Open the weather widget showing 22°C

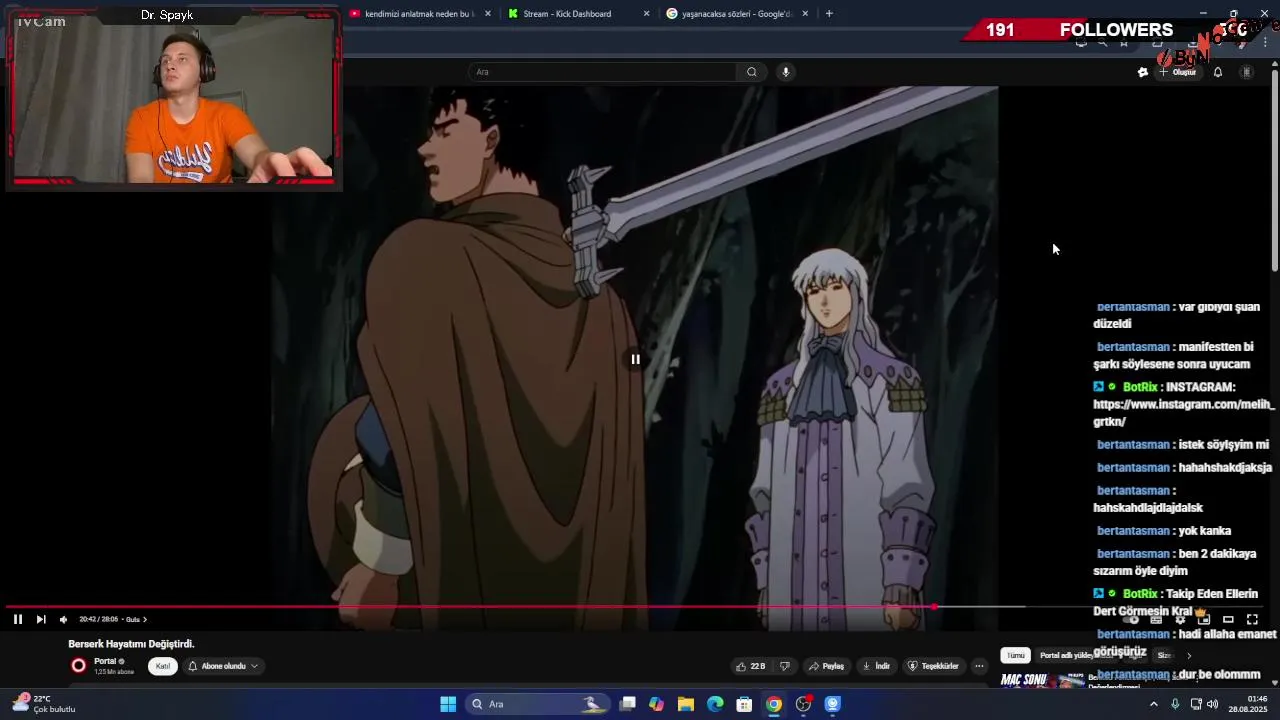45,704
